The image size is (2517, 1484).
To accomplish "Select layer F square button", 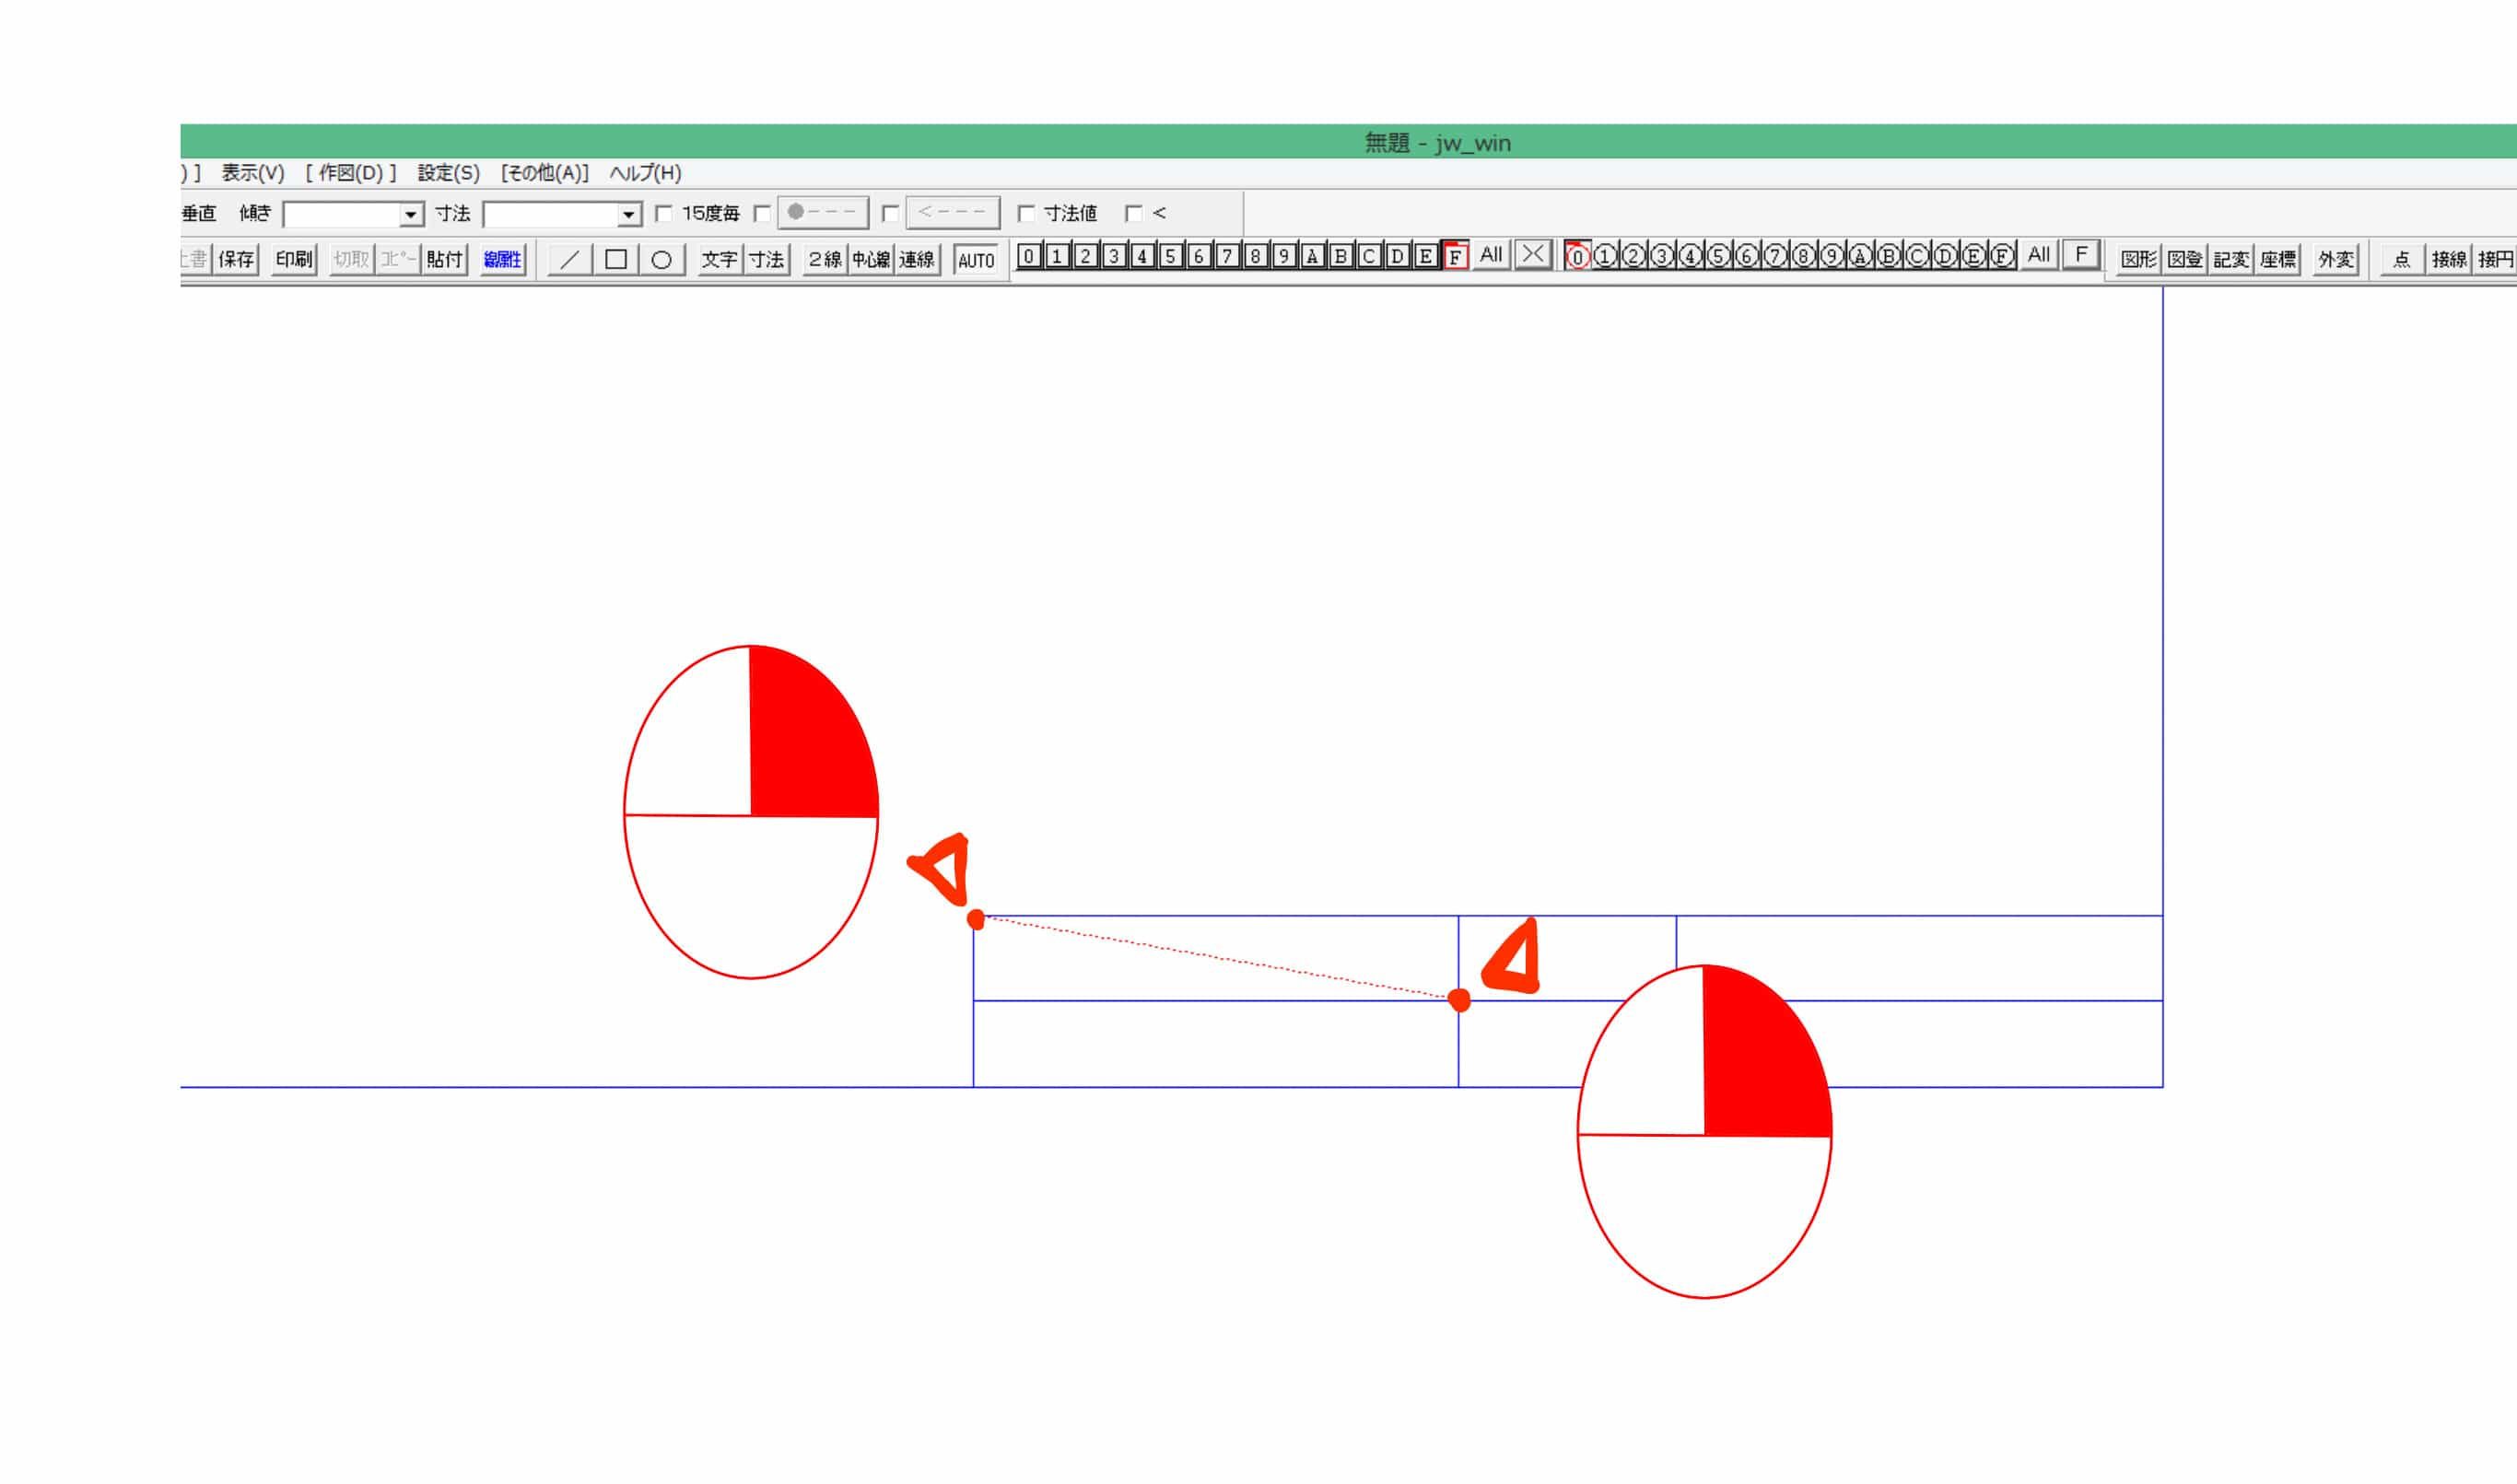I will click(x=1455, y=257).
